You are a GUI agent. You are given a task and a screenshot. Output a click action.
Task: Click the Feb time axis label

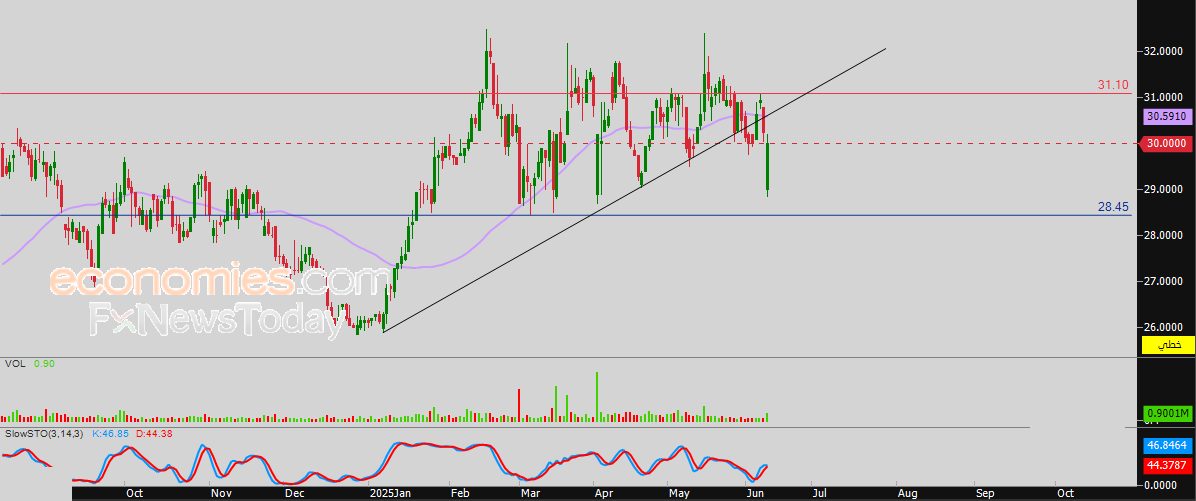click(459, 494)
